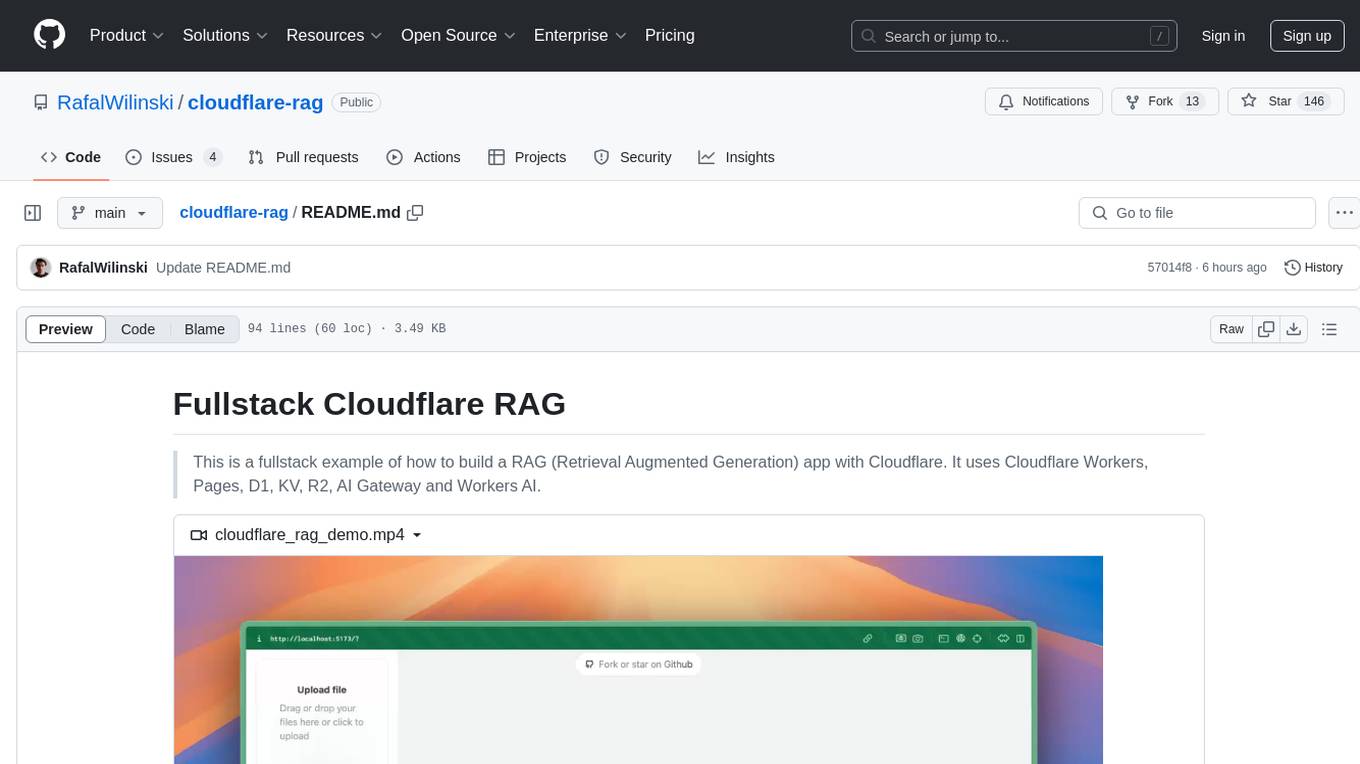
Task: Expand the Product menu
Action: (x=127, y=35)
